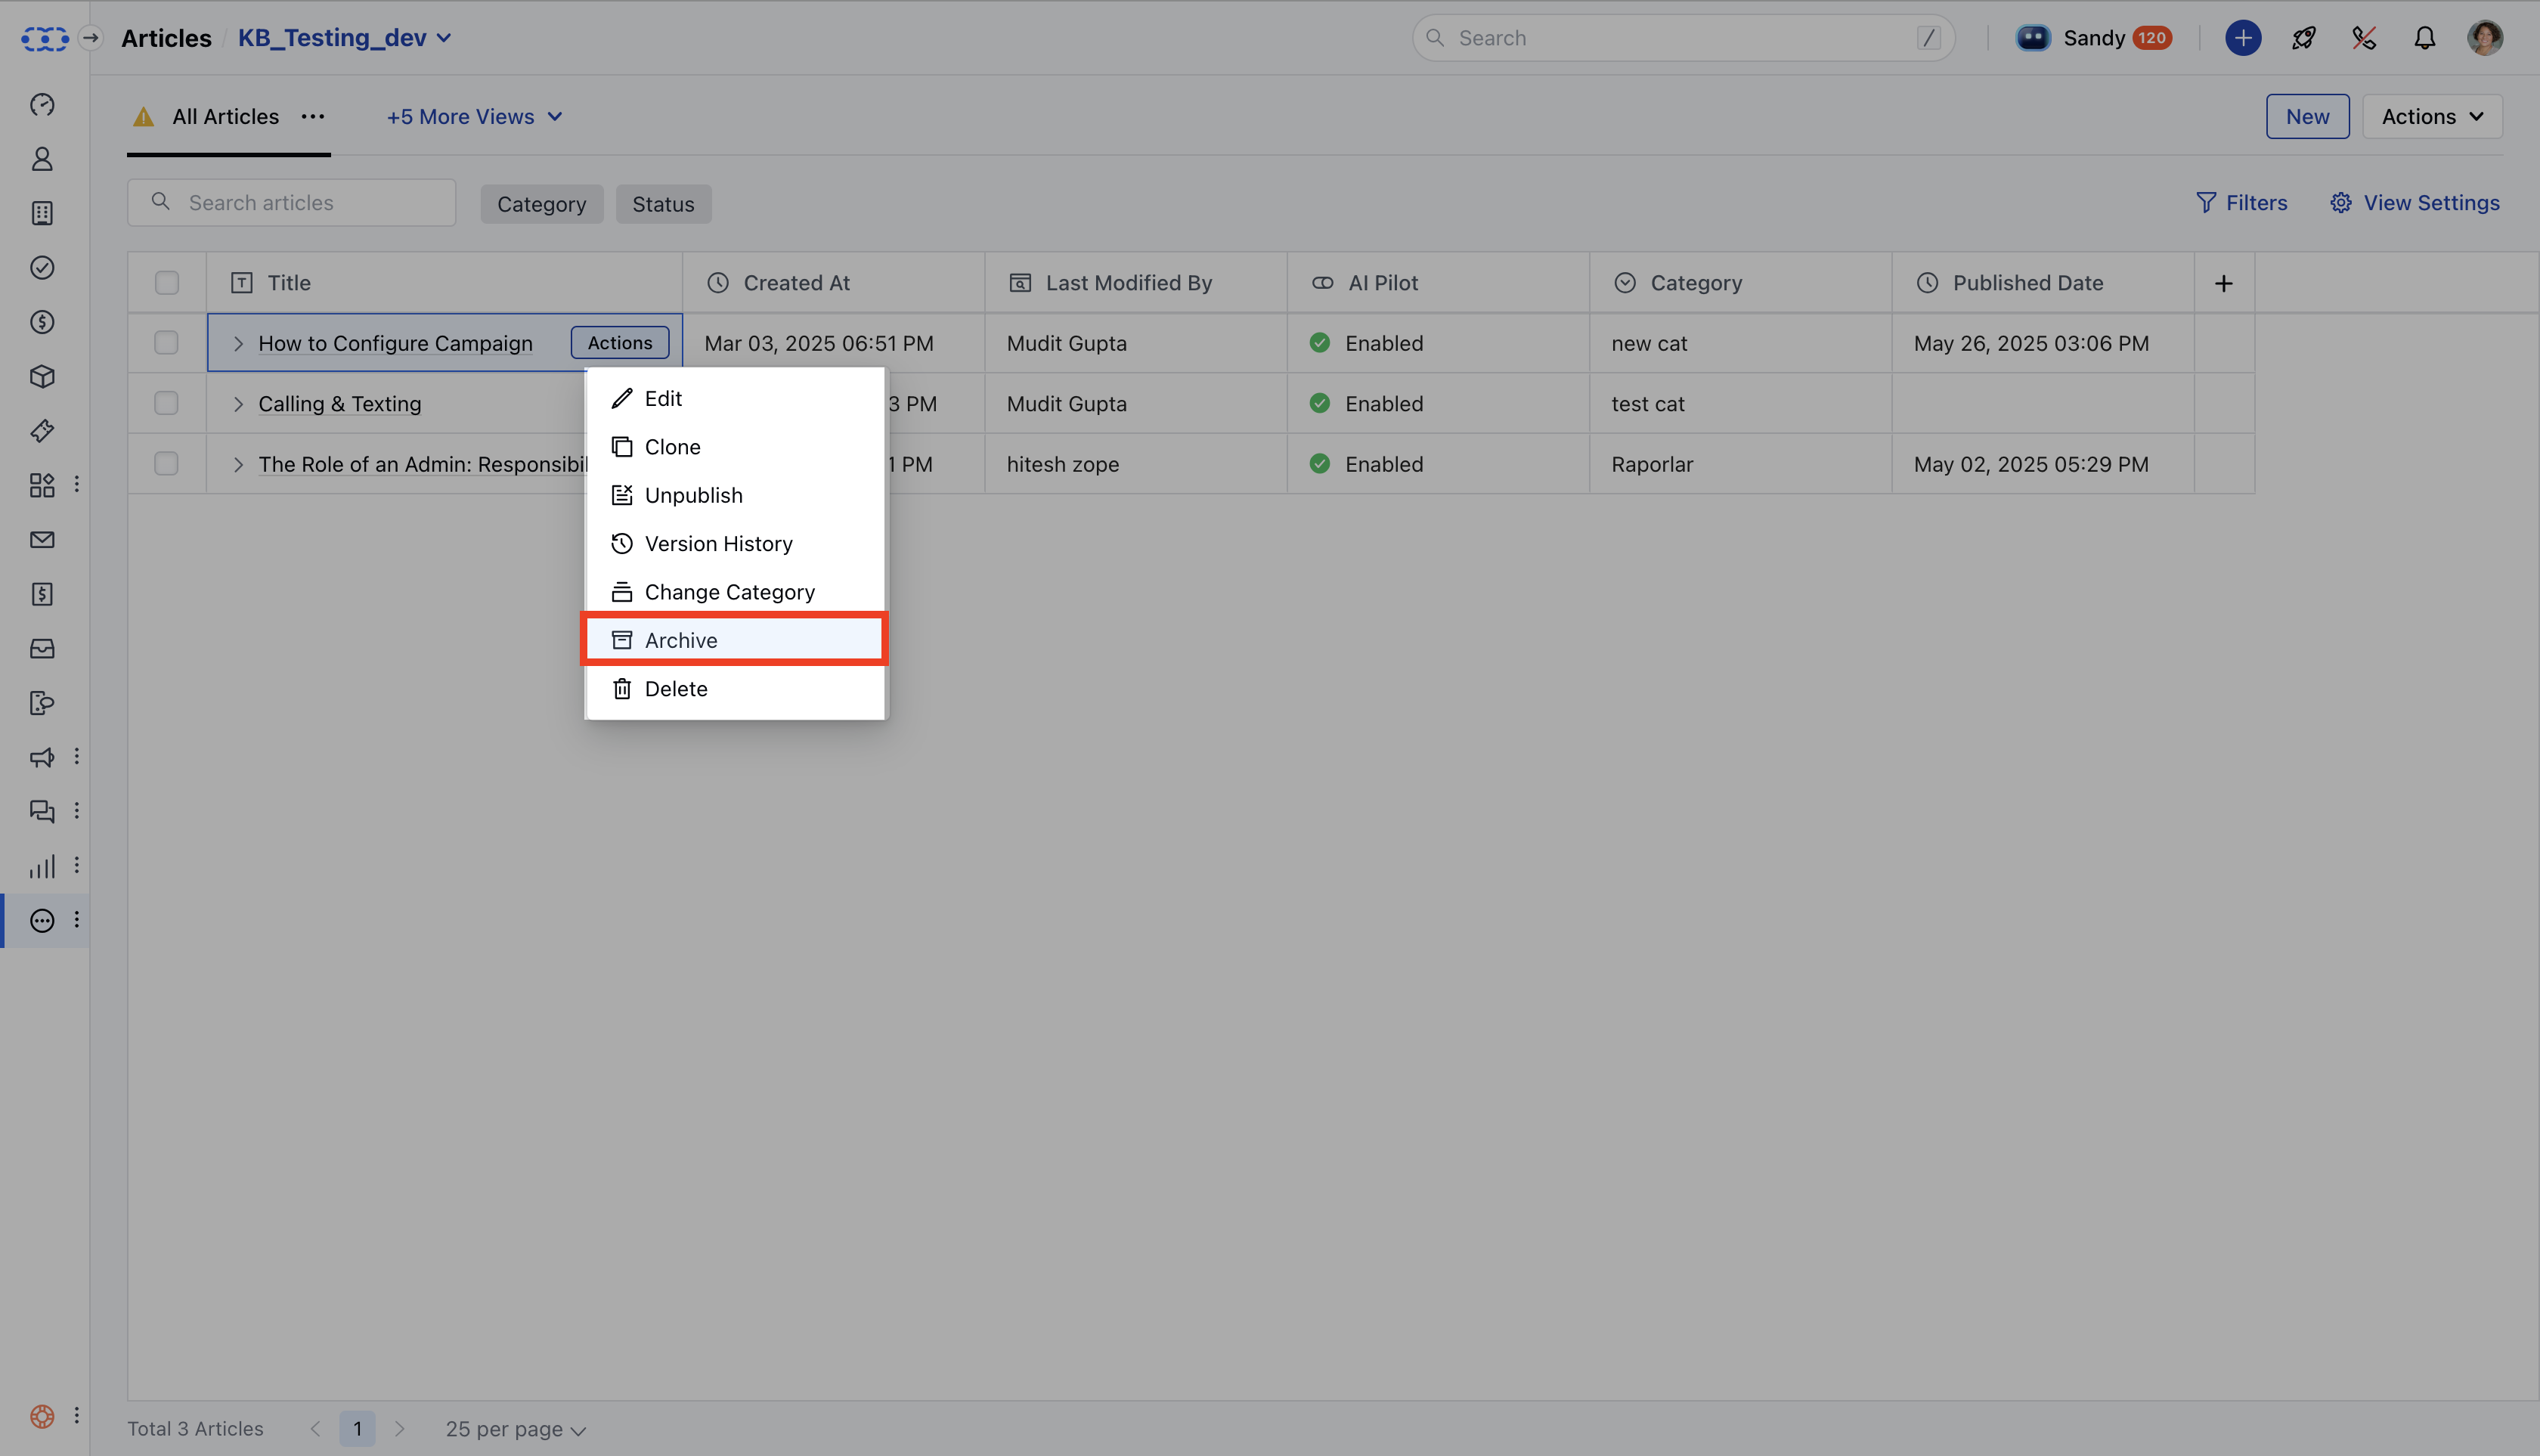
Task: Tick the Calling & Texting row checkbox
Action: coord(166,403)
